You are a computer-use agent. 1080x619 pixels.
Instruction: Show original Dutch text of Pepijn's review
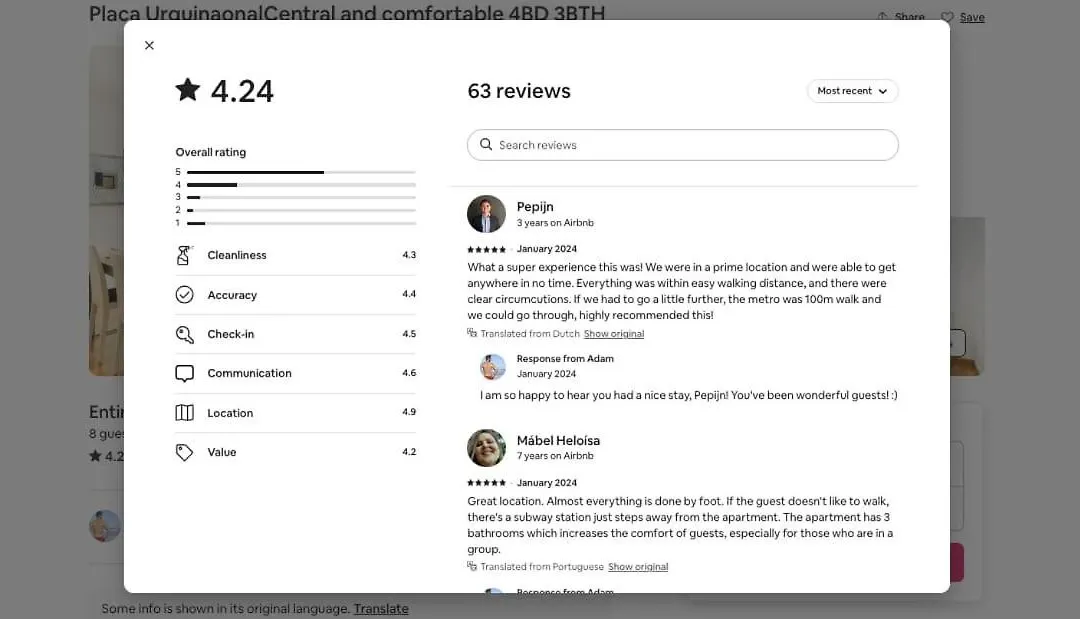click(614, 334)
